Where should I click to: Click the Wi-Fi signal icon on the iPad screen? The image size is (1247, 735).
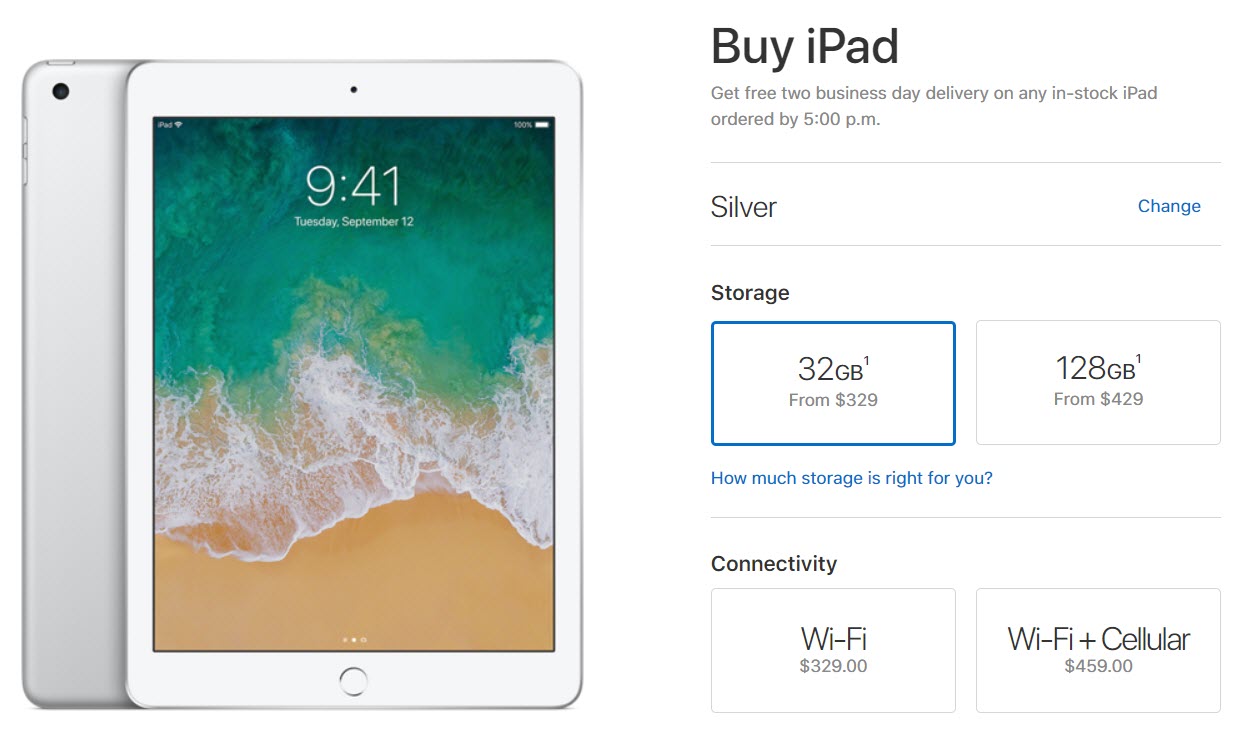178,125
